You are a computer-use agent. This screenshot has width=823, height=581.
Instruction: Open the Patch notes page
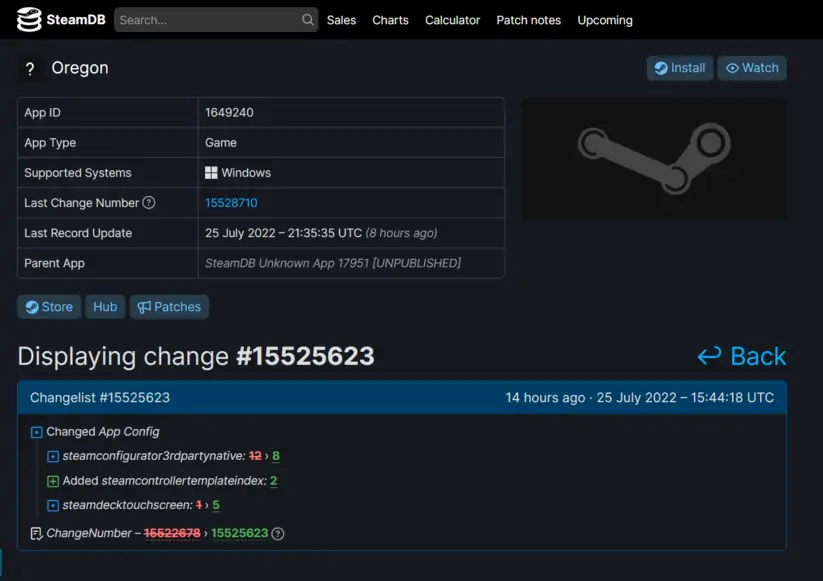tap(528, 20)
